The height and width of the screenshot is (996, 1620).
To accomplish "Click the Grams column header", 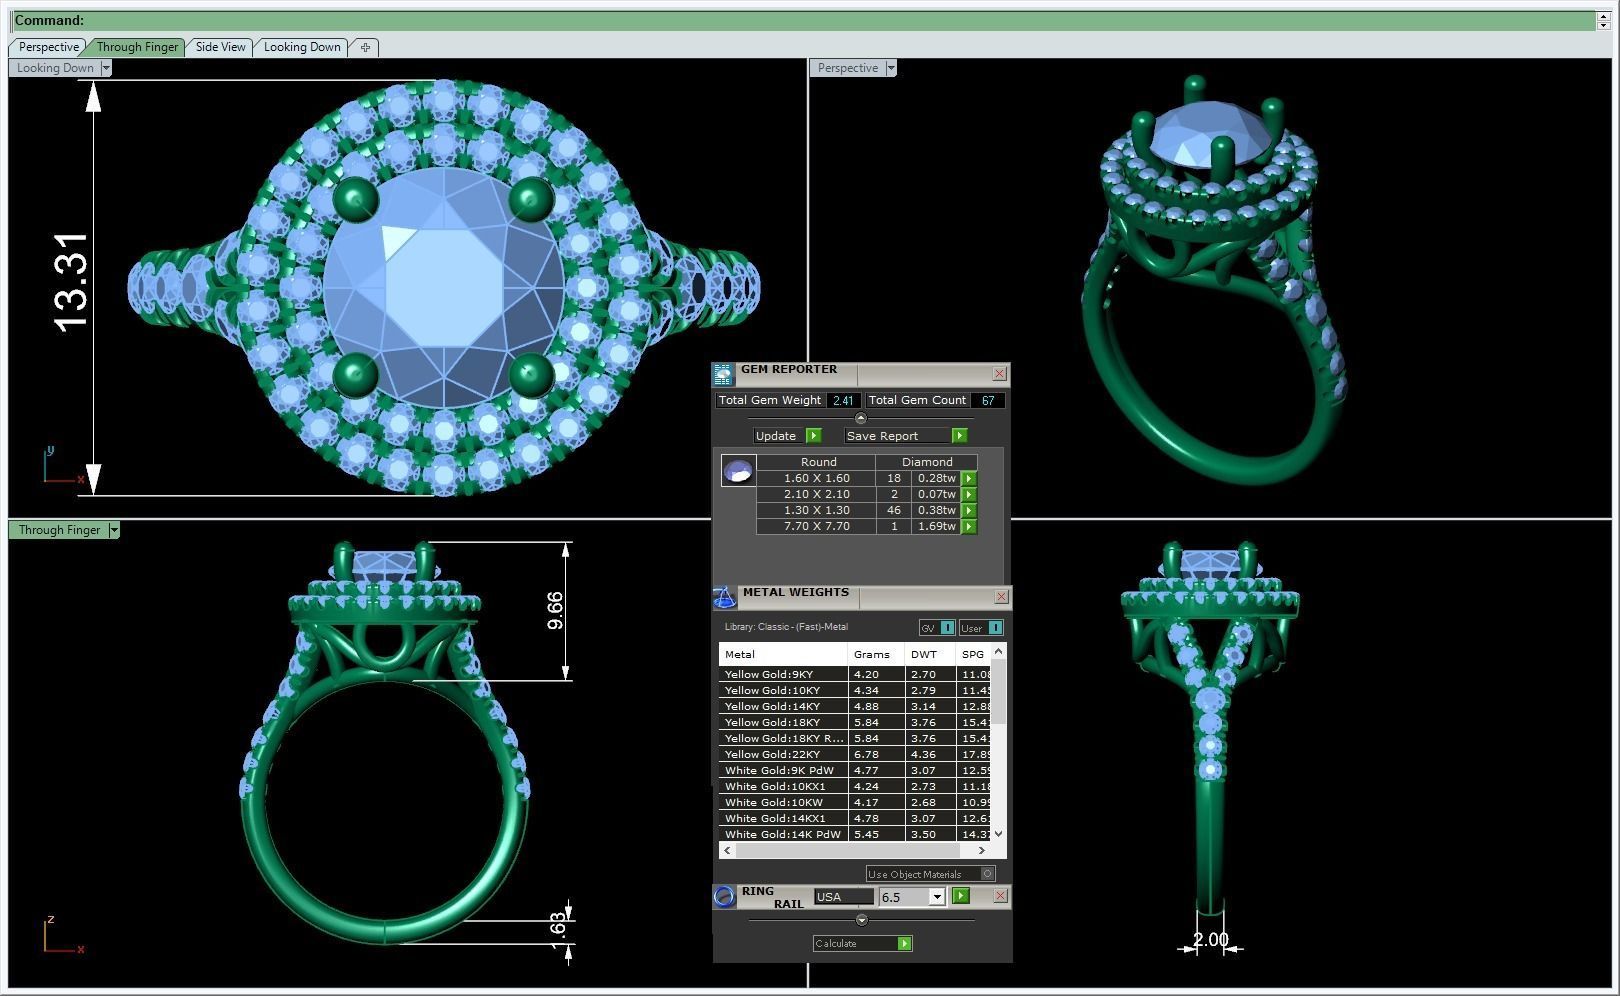I will coord(877,654).
